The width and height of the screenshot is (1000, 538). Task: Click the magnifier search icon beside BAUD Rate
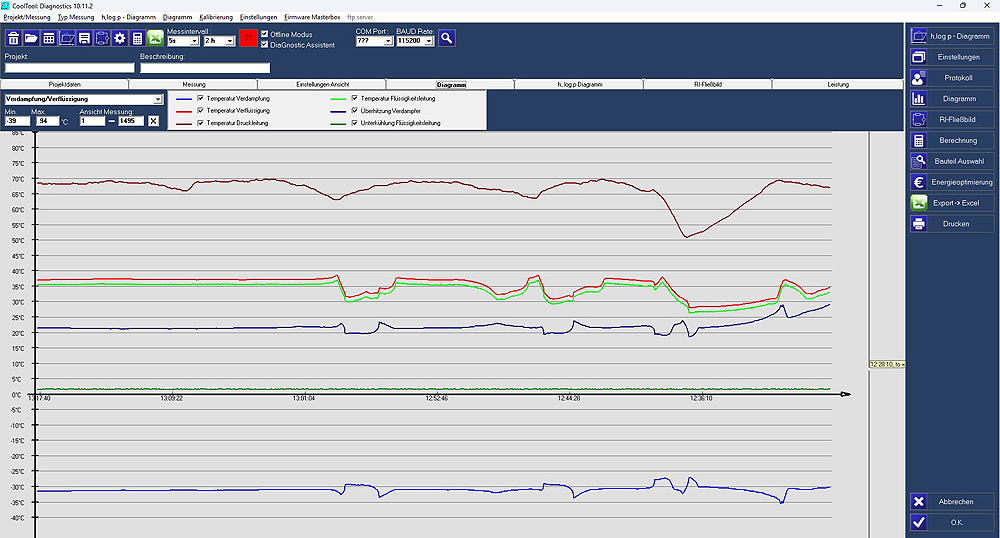pyautogui.click(x=446, y=38)
